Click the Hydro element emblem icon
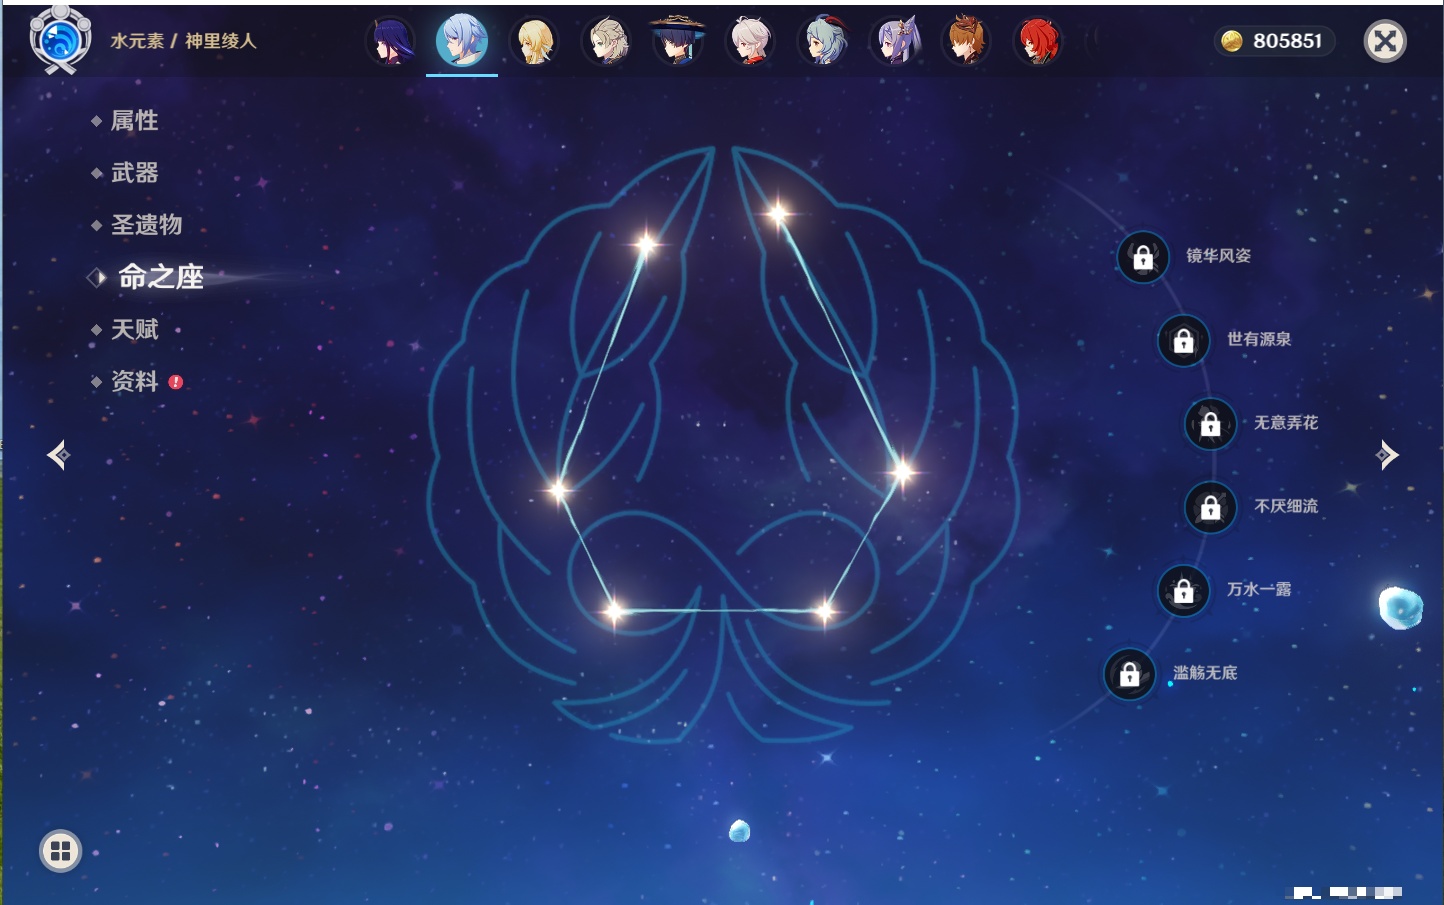The width and height of the screenshot is (1444, 905). click(61, 40)
